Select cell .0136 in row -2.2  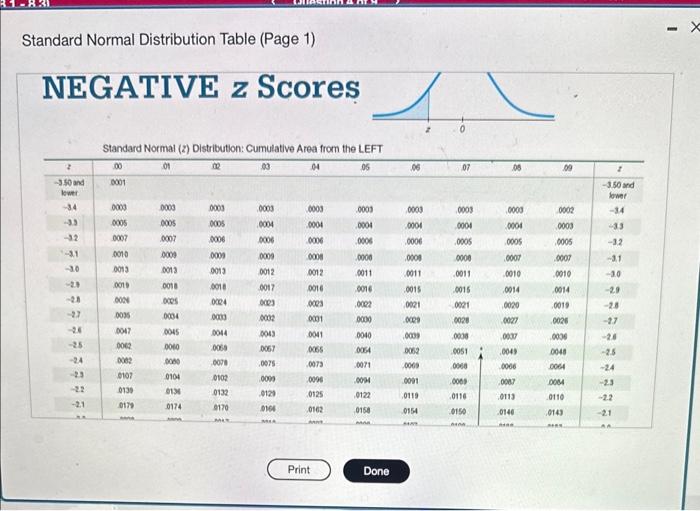[173, 391]
